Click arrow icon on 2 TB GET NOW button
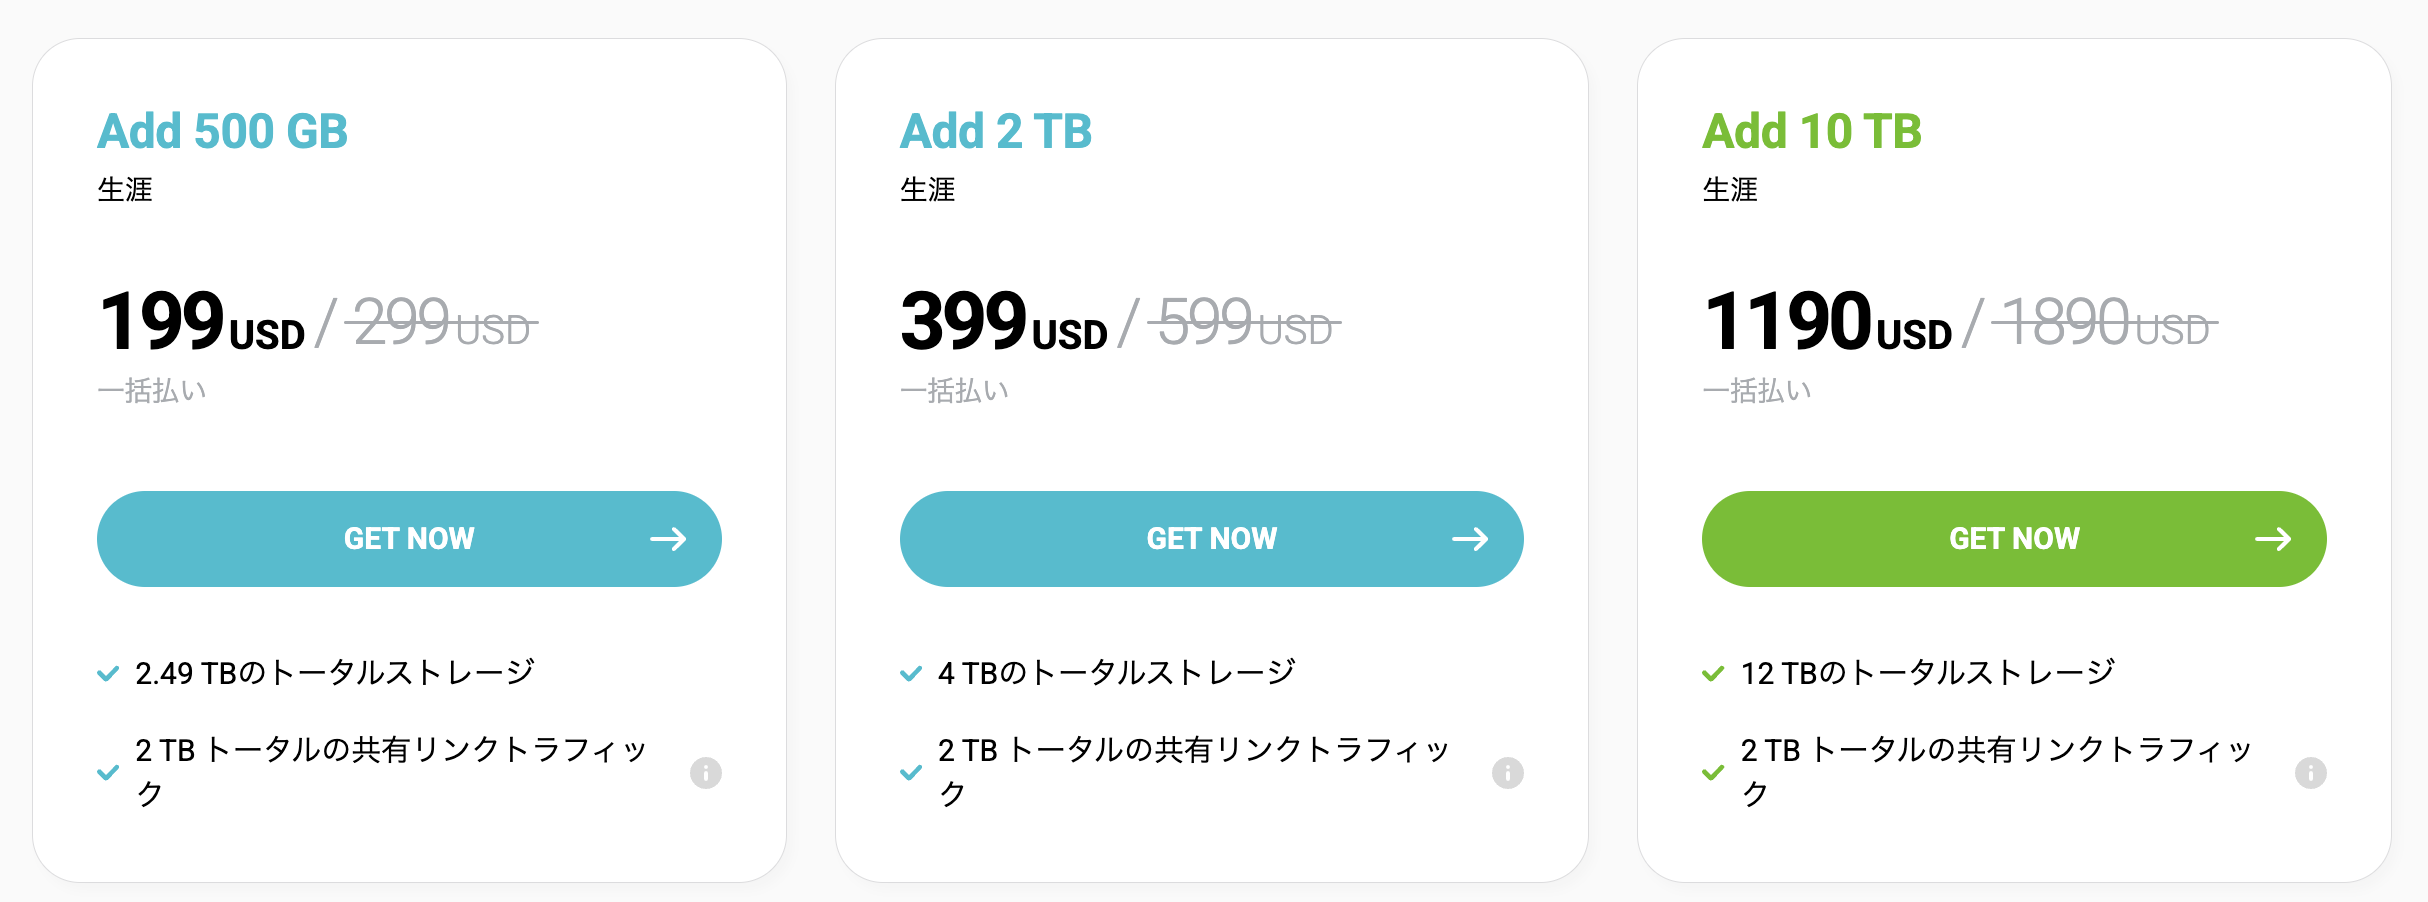This screenshot has width=2428, height=902. (x=1470, y=539)
